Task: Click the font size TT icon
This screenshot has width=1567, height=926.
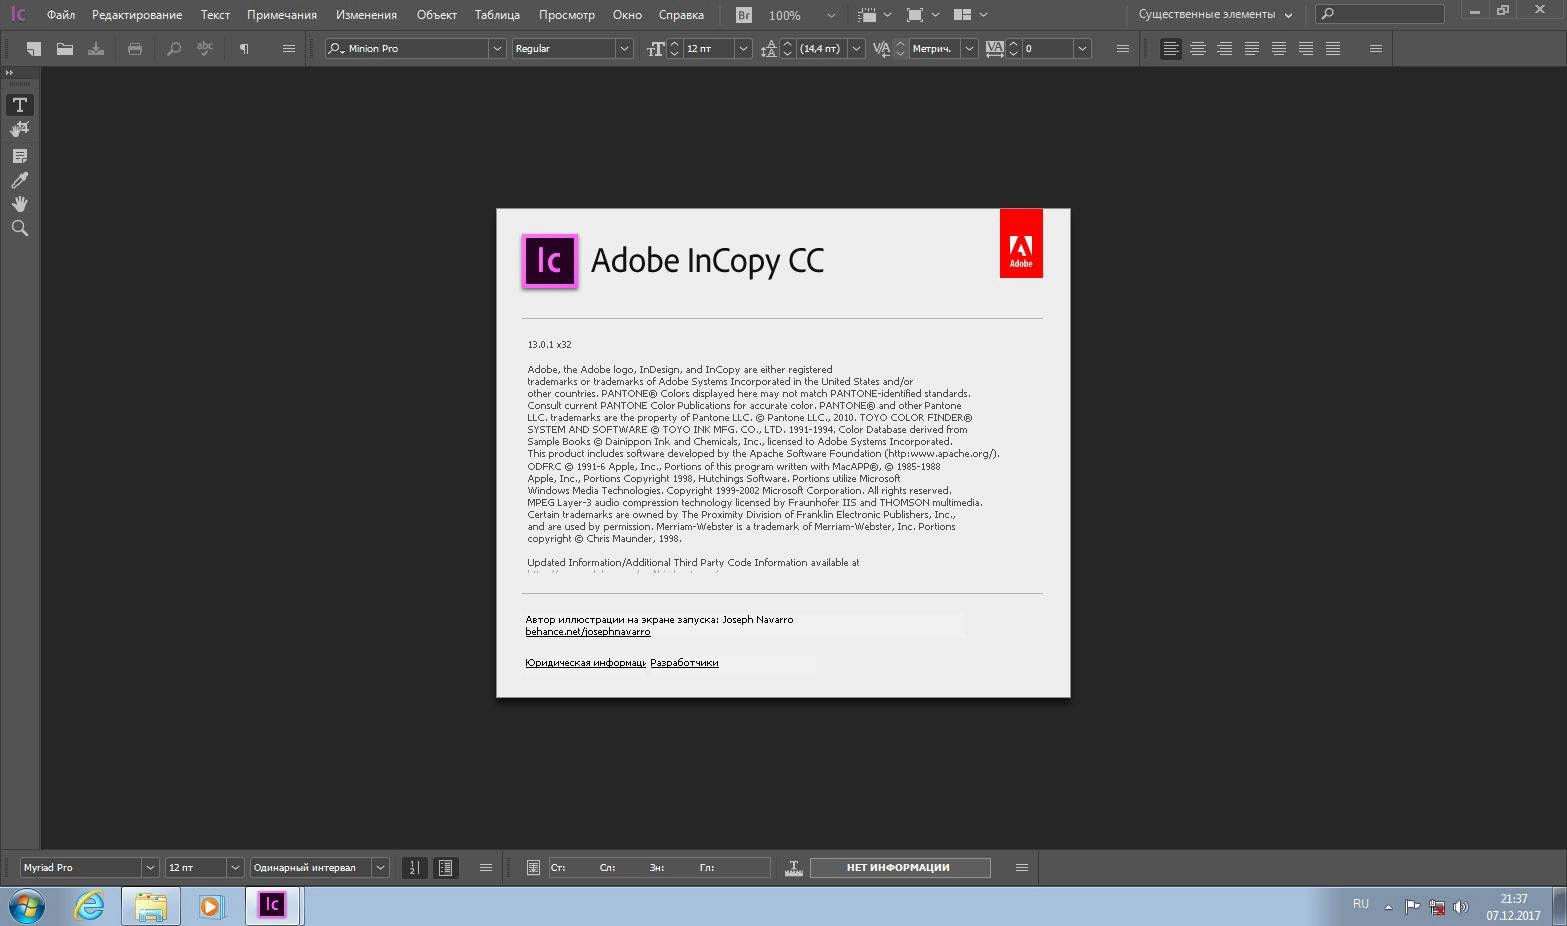Action: point(656,48)
